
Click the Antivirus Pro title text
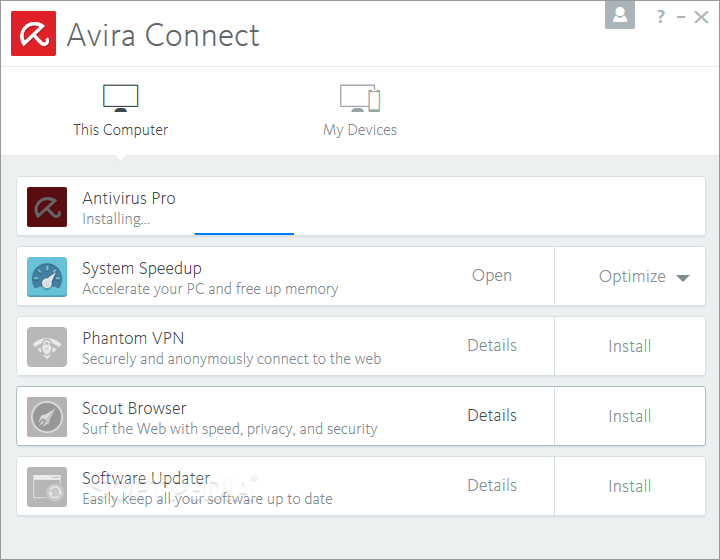pyautogui.click(x=129, y=198)
